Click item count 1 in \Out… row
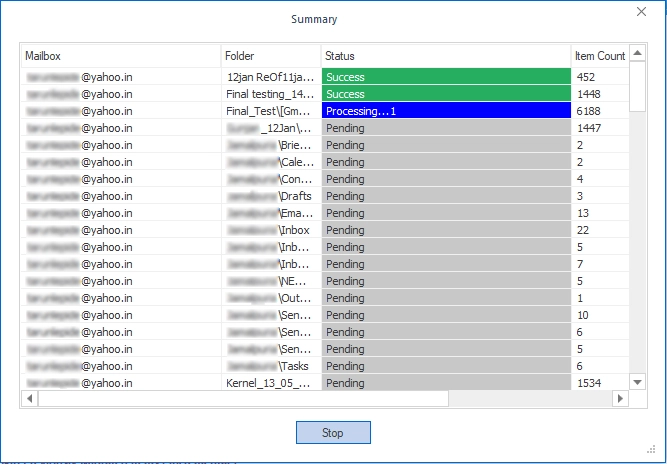The image size is (667, 464). [x=580, y=298]
